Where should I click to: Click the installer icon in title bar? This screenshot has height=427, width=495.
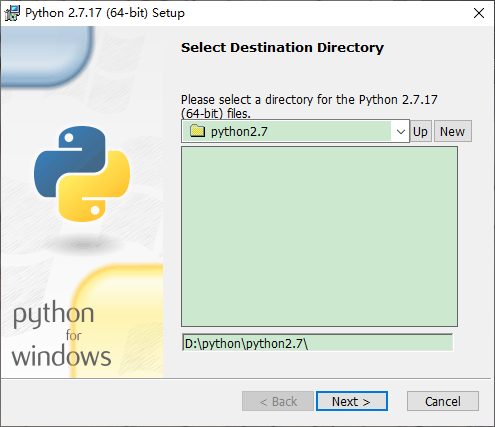pos(12,13)
